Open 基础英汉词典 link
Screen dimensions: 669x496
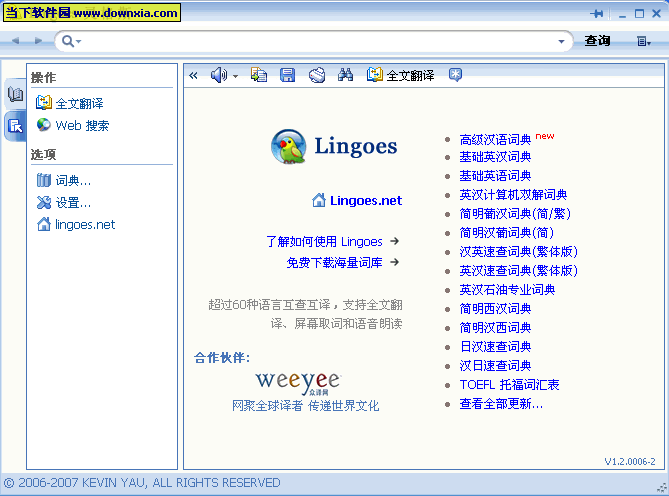point(495,157)
